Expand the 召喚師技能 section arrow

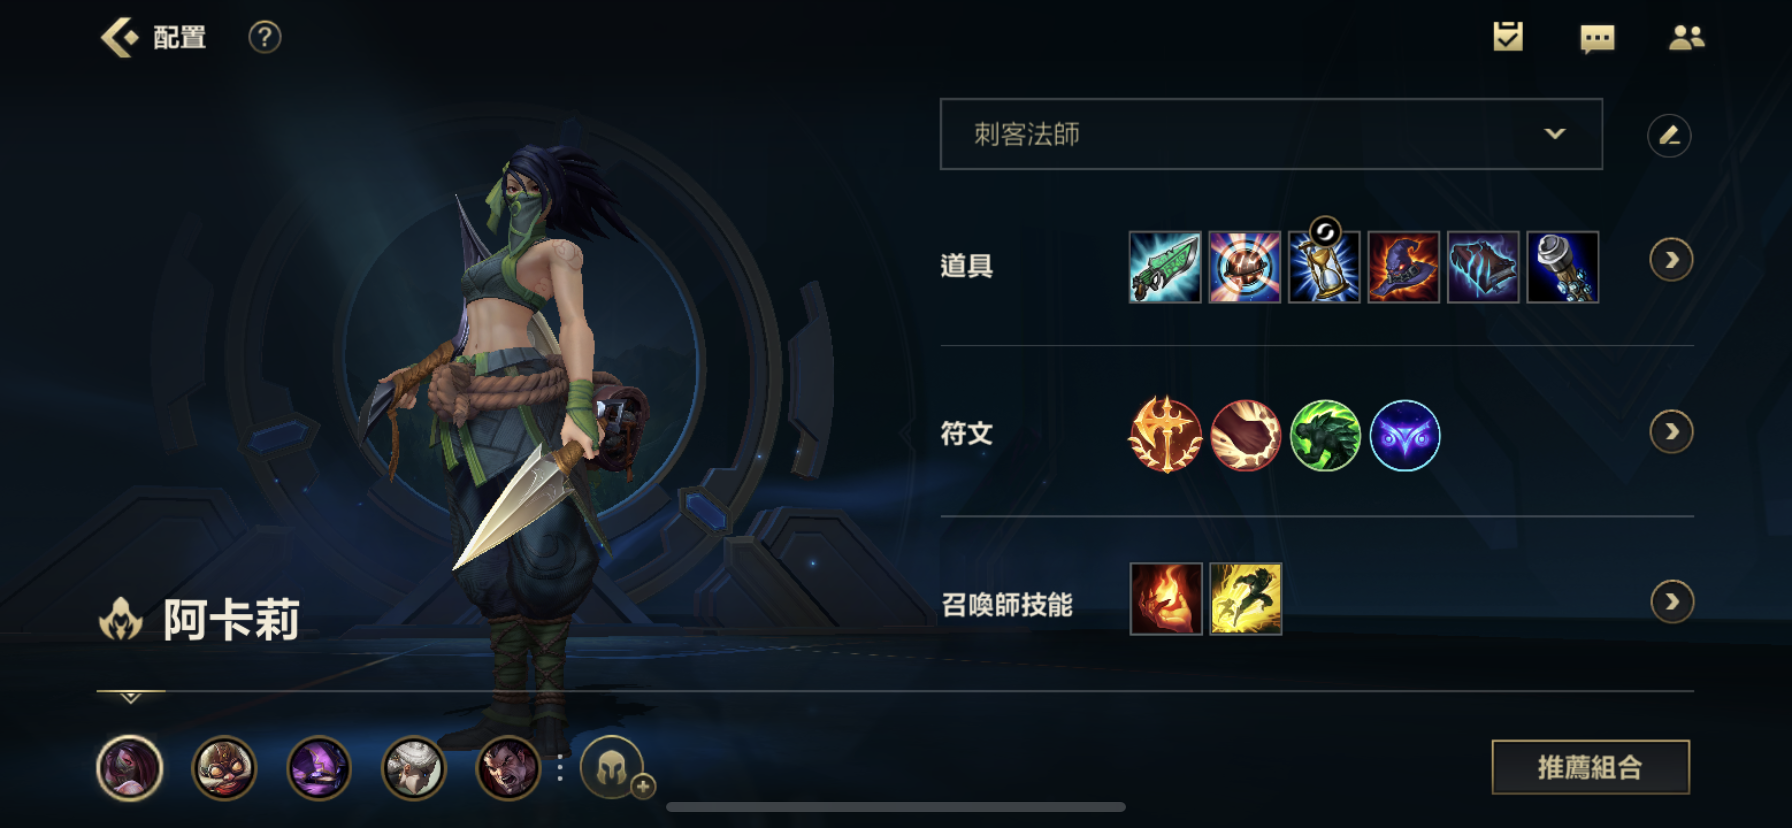click(x=1671, y=602)
